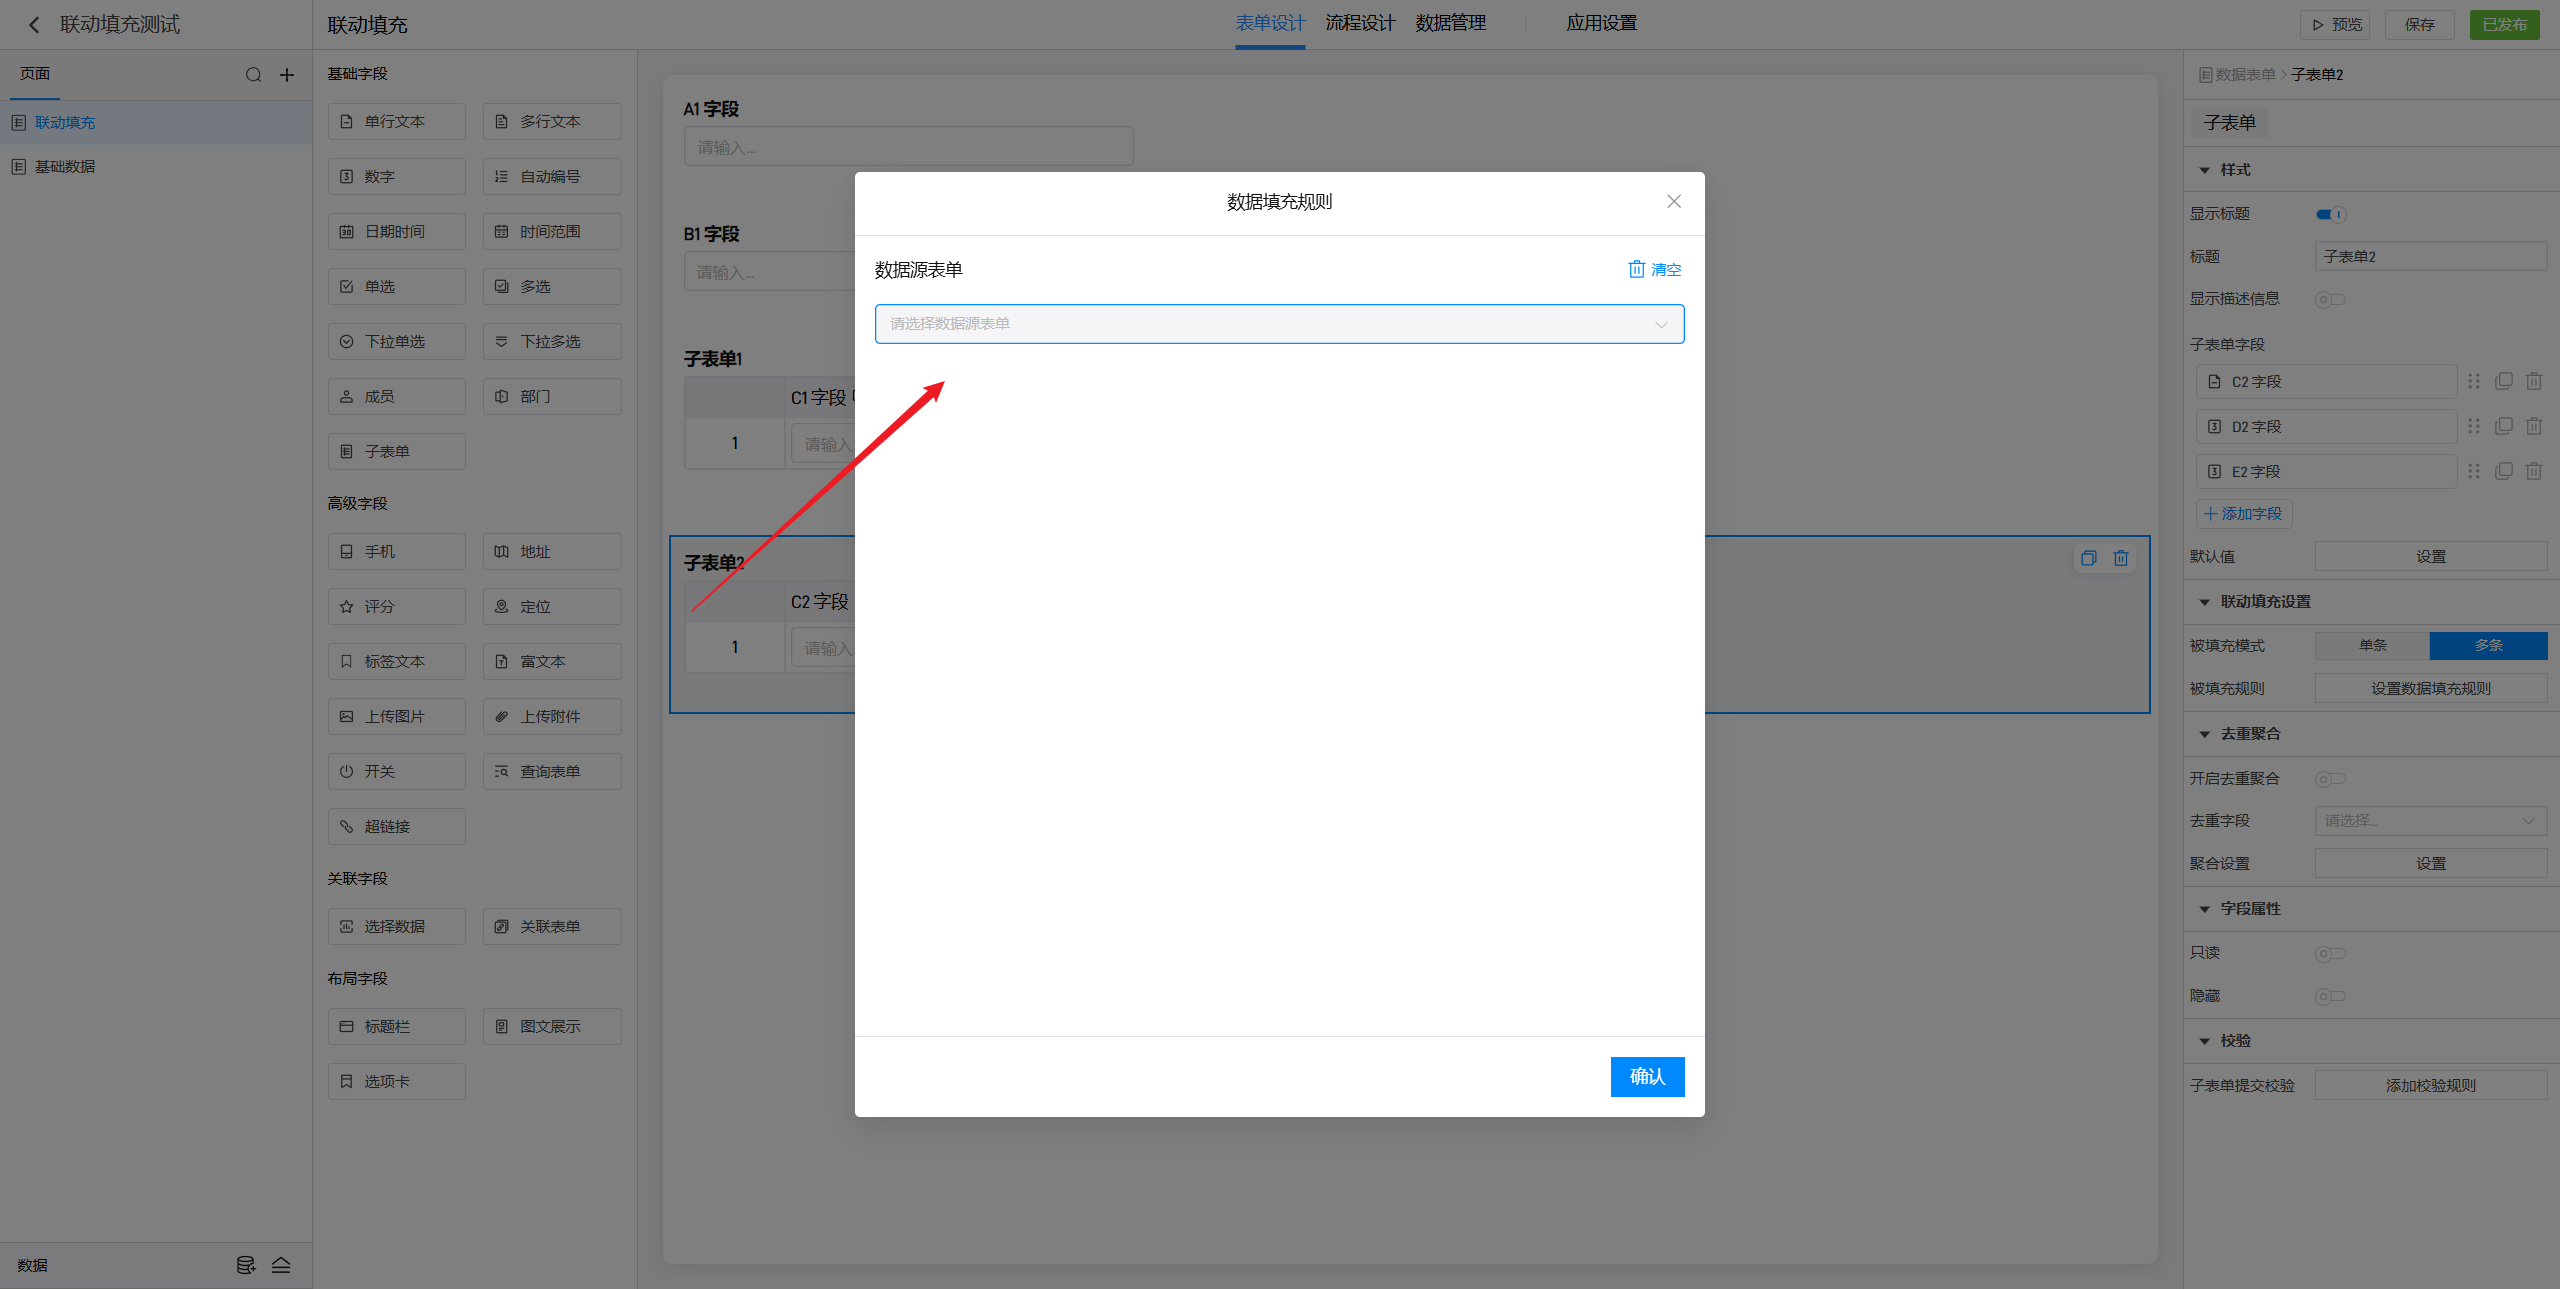Switch to 流程设计 tab
The width and height of the screenshot is (2560, 1289).
1359,23
